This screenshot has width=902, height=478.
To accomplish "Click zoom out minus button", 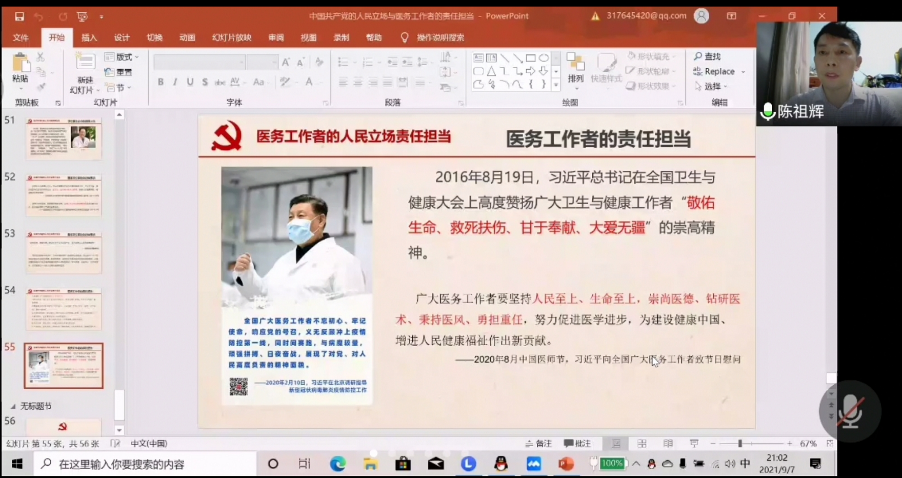I will [x=713, y=443].
